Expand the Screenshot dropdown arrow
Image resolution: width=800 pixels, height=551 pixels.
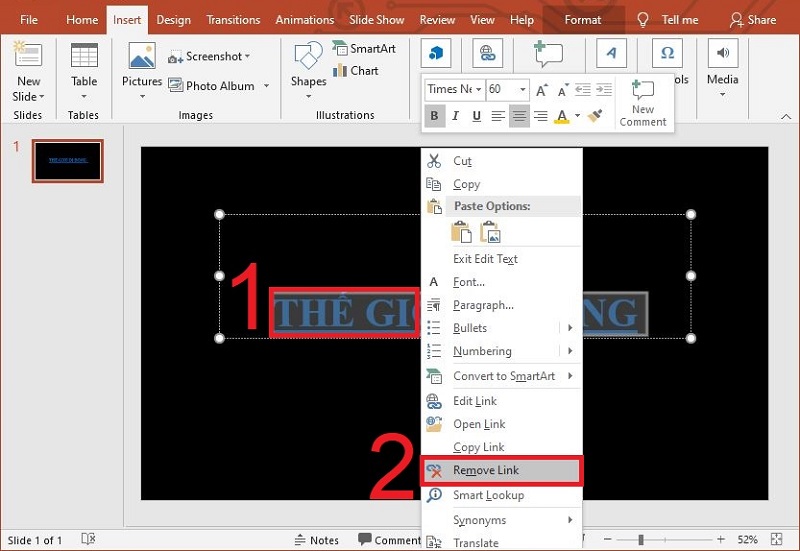[x=247, y=56]
